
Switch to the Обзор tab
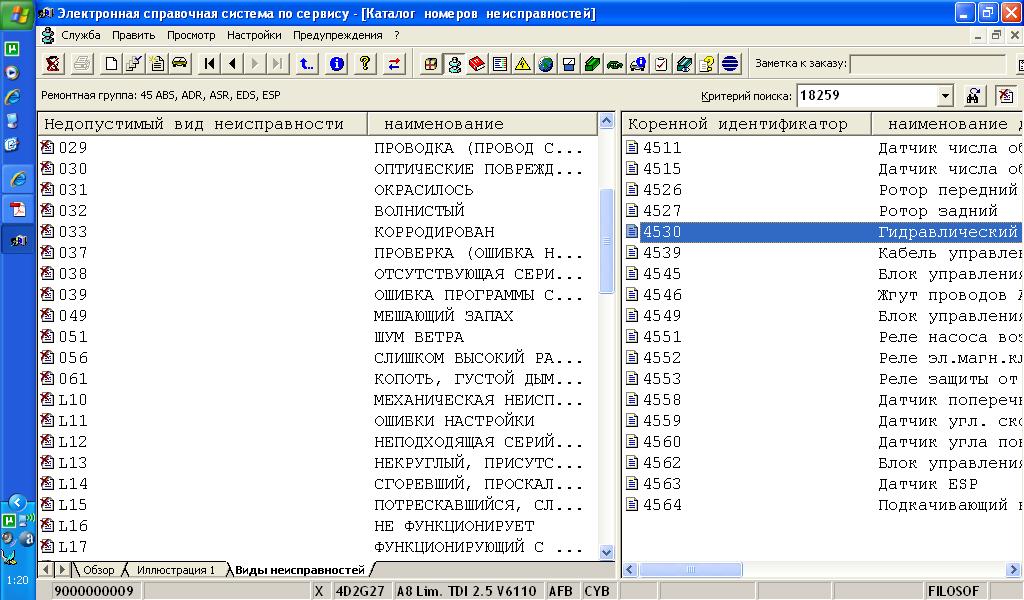[99, 570]
